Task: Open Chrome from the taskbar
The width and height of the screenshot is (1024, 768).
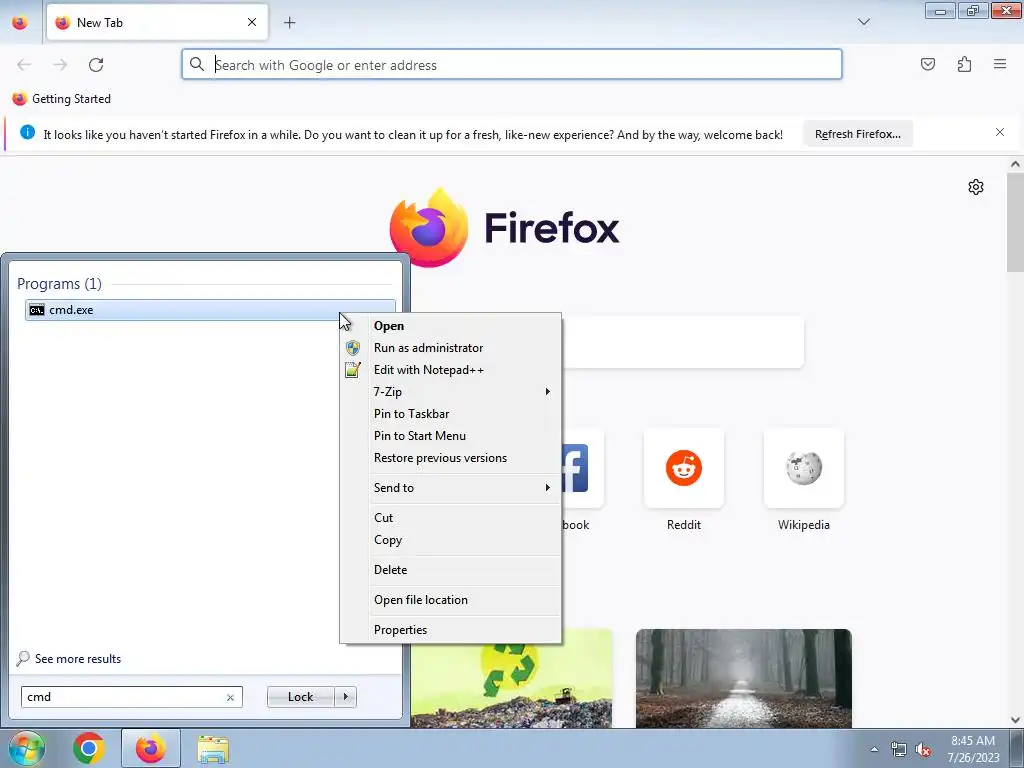Action: pyautogui.click(x=89, y=748)
